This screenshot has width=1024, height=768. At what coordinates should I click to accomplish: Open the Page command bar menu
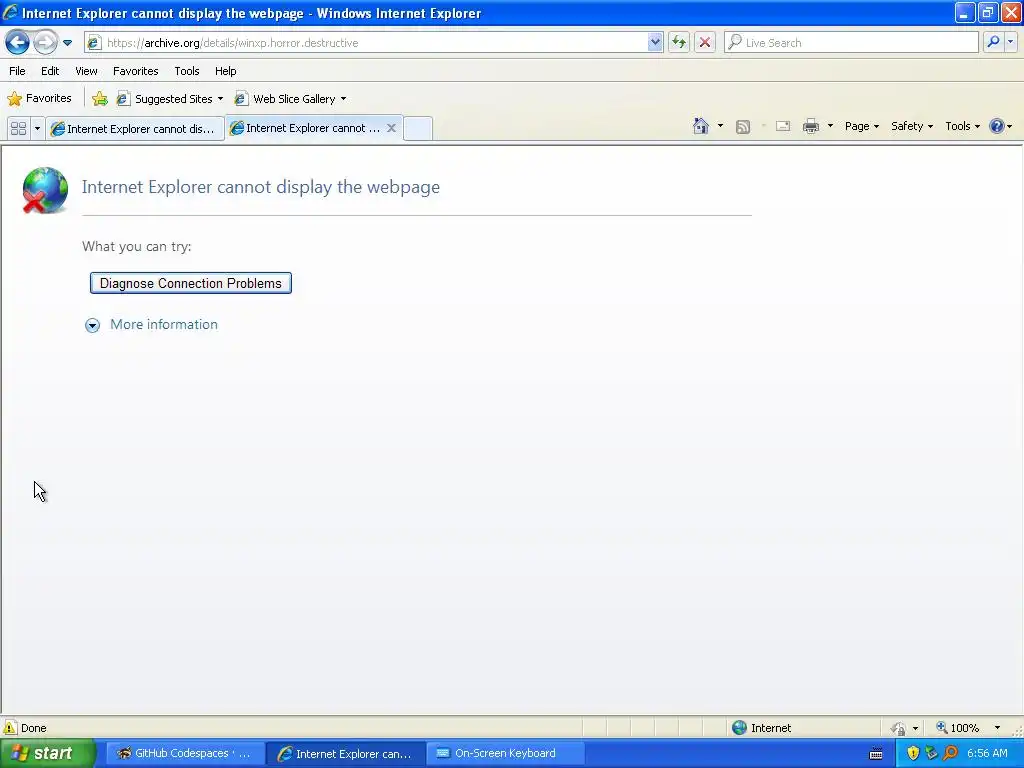tap(861, 126)
